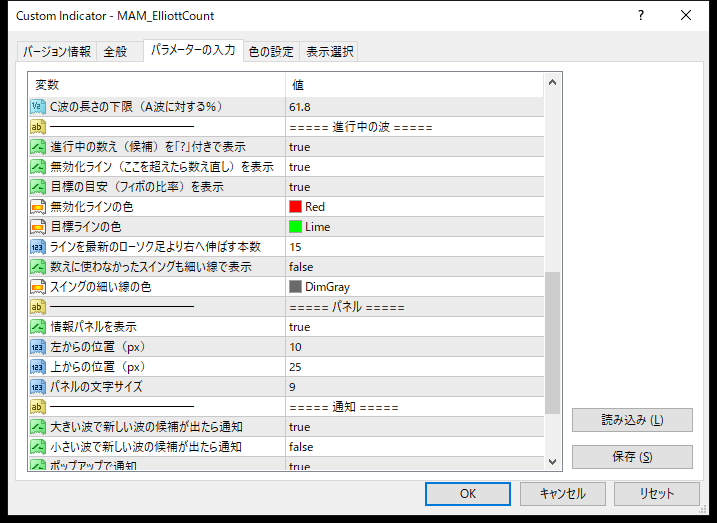This screenshot has height=523, width=717.
Task: Toggle false value of 小さい波で新しい波の候補
Action: [301, 447]
